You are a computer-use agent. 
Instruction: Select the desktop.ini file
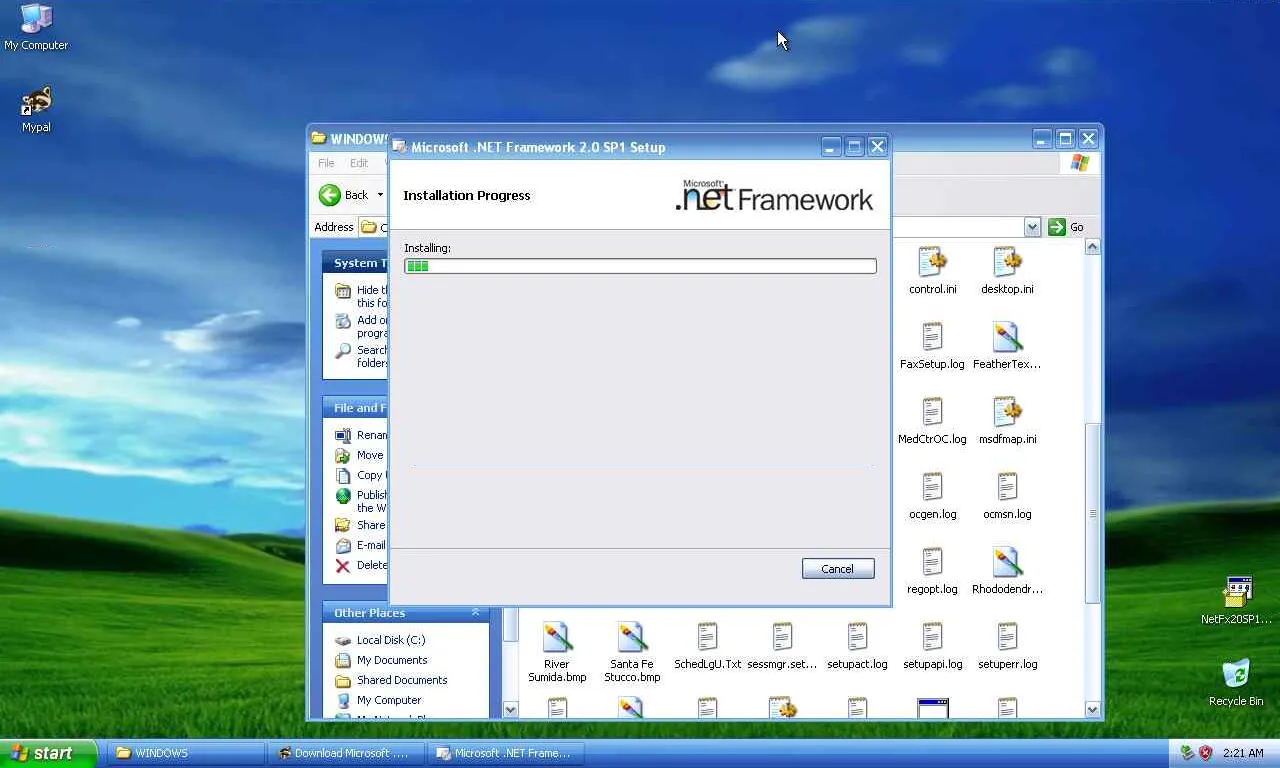tap(1007, 272)
